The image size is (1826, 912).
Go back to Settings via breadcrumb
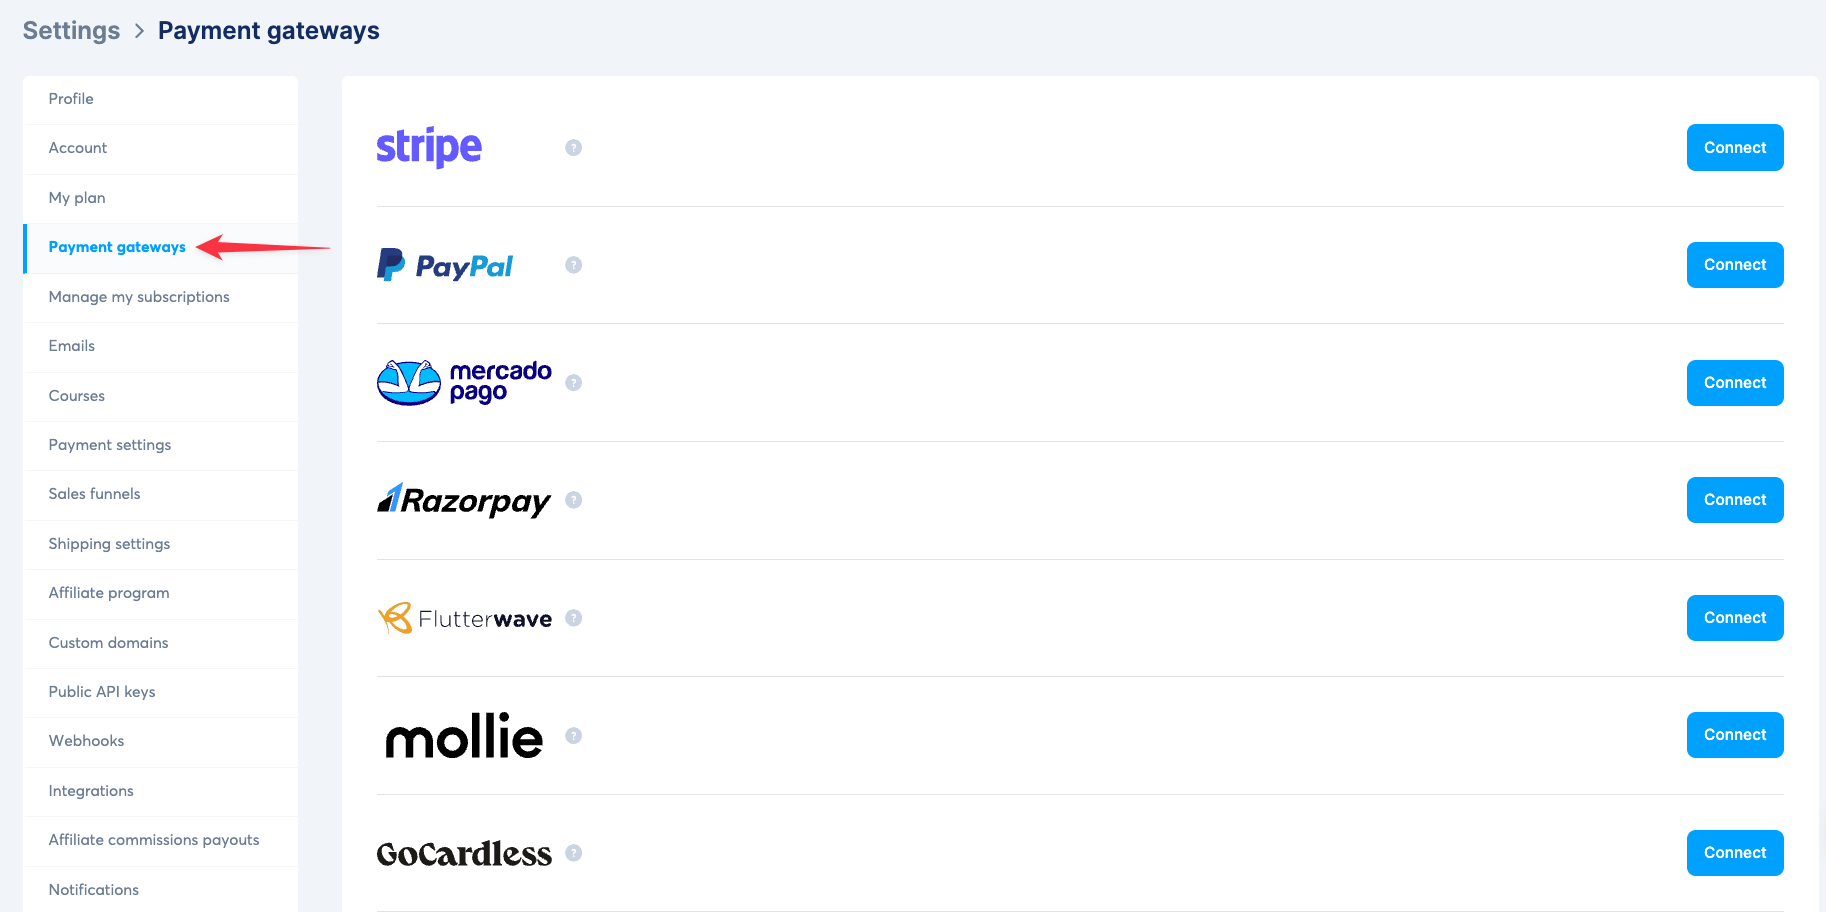71,31
